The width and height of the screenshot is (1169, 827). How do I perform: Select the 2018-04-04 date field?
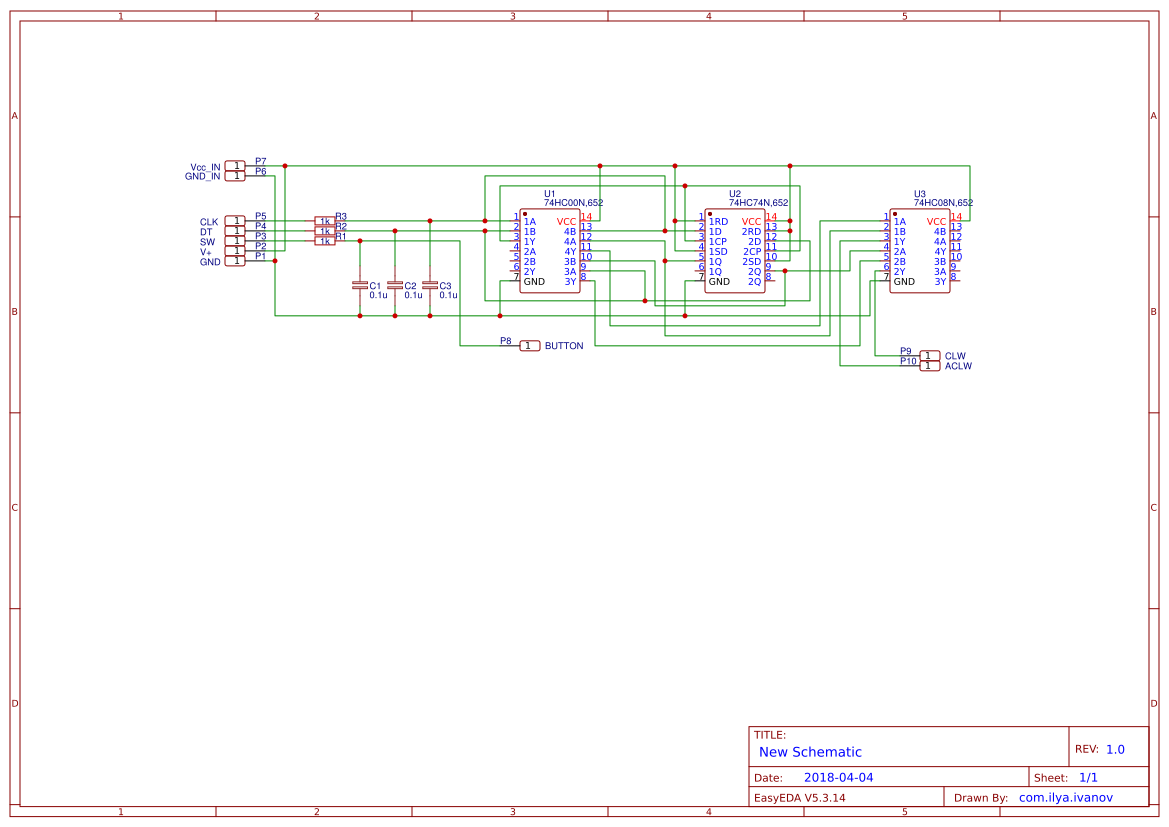point(841,776)
